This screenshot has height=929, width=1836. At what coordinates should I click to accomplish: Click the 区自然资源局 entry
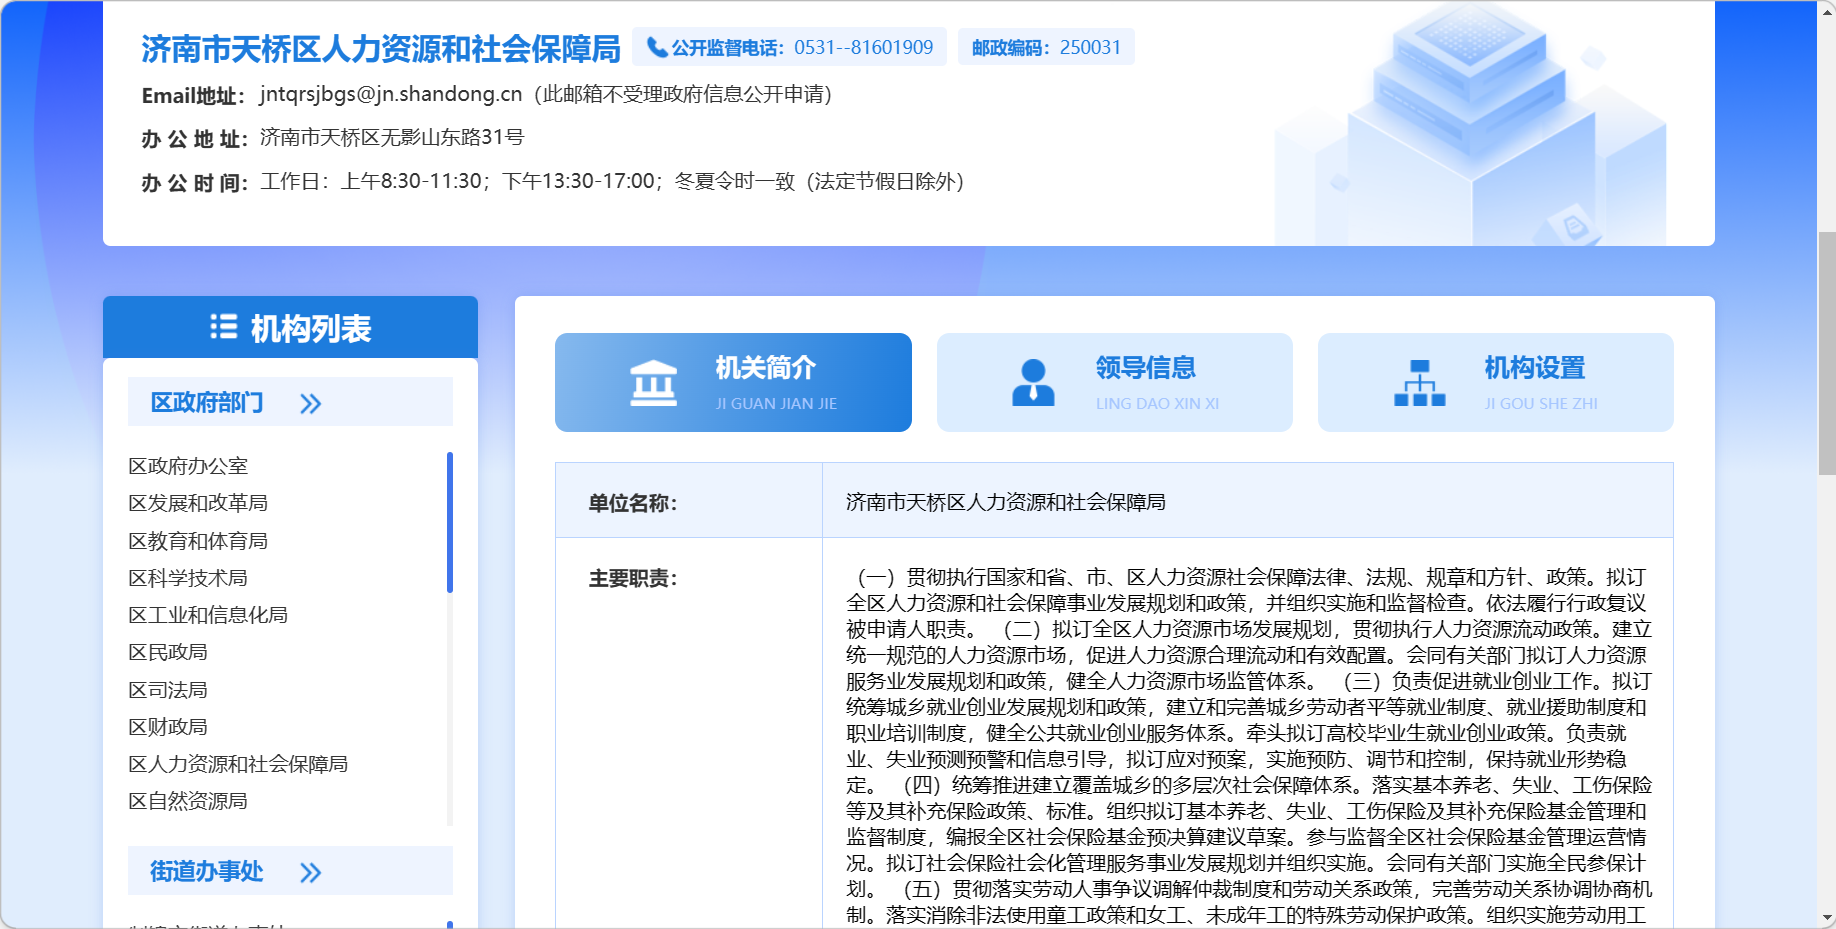coord(188,801)
